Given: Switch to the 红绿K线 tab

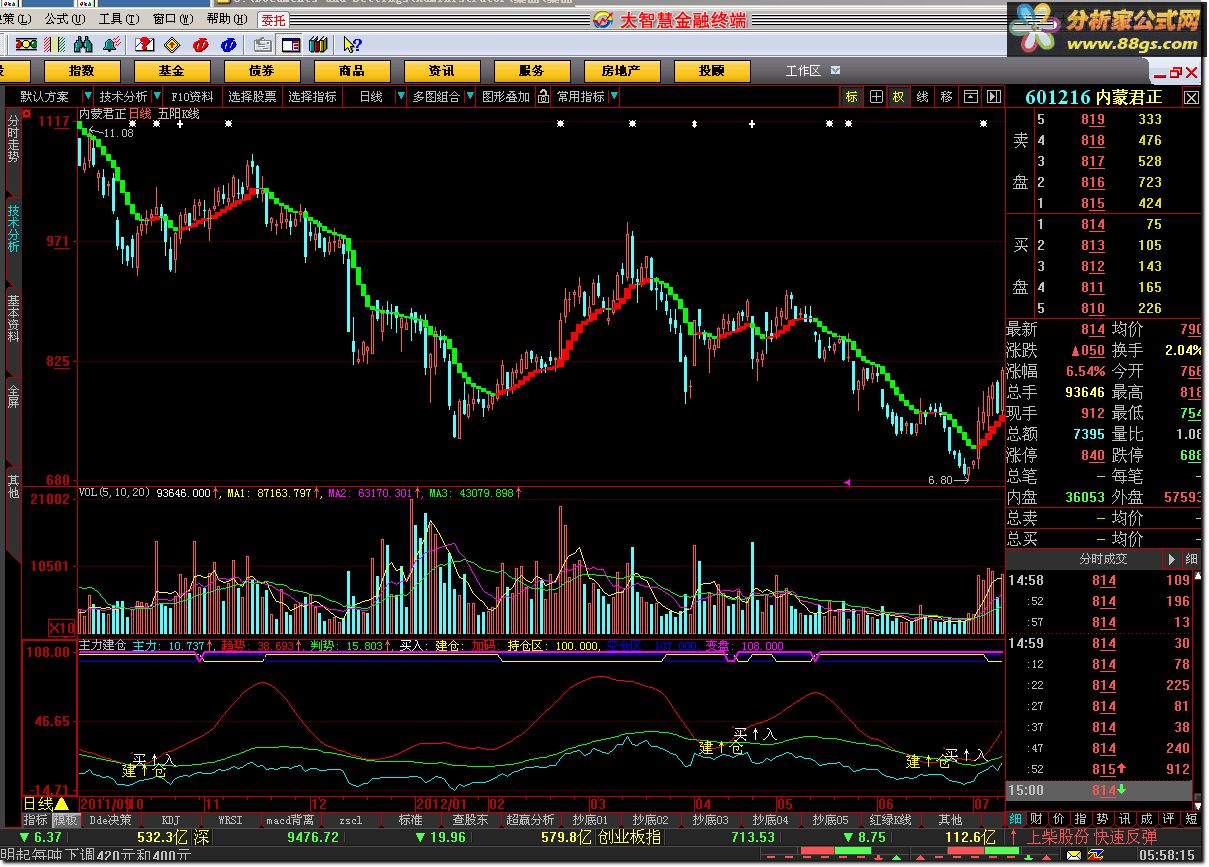Looking at the screenshot, I should pyautogui.click(x=890, y=820).
